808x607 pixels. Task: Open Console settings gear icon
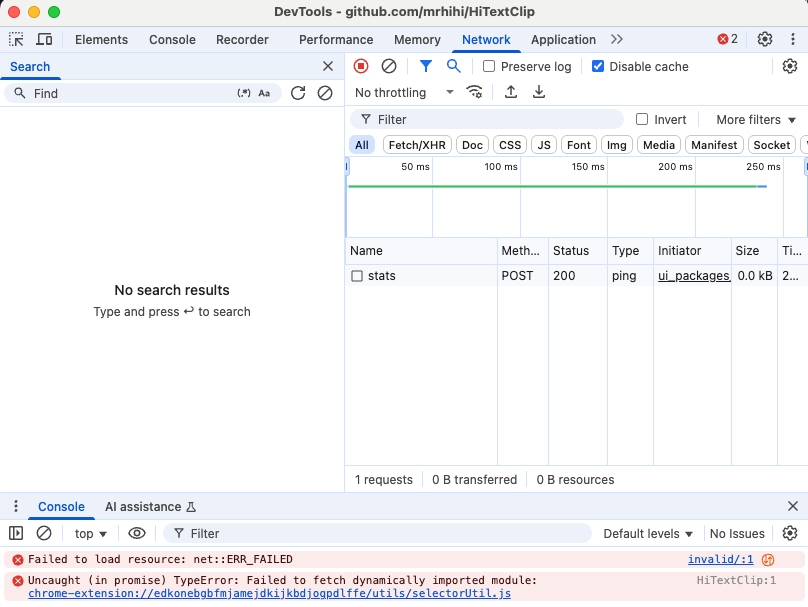[x=789, y=533]
